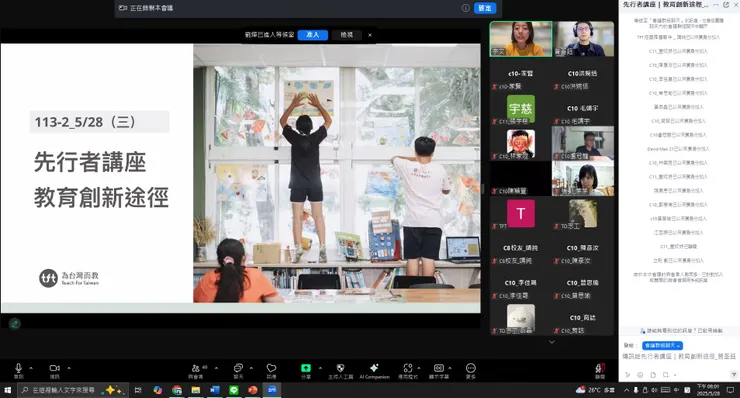
Task: Click the chat message input field
Action: pos(679,357)
